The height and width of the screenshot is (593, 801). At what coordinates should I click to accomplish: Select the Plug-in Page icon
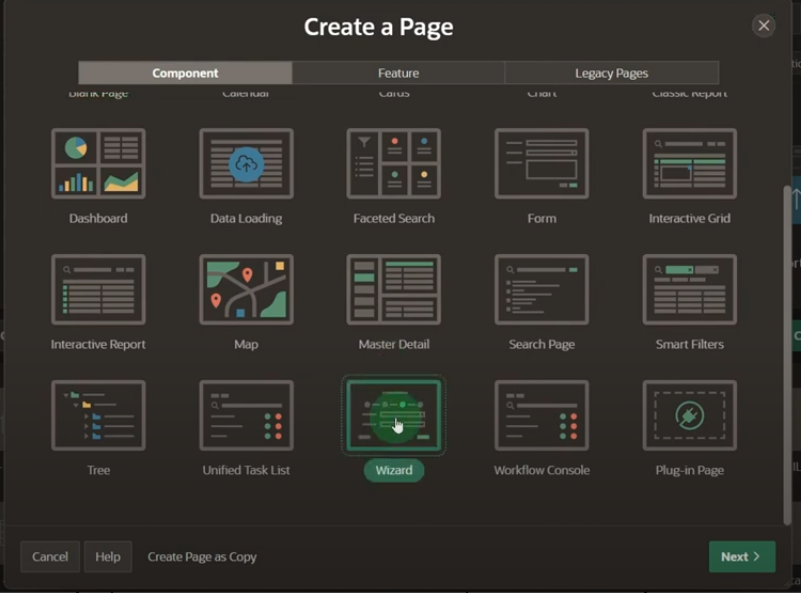pos(690,415)
